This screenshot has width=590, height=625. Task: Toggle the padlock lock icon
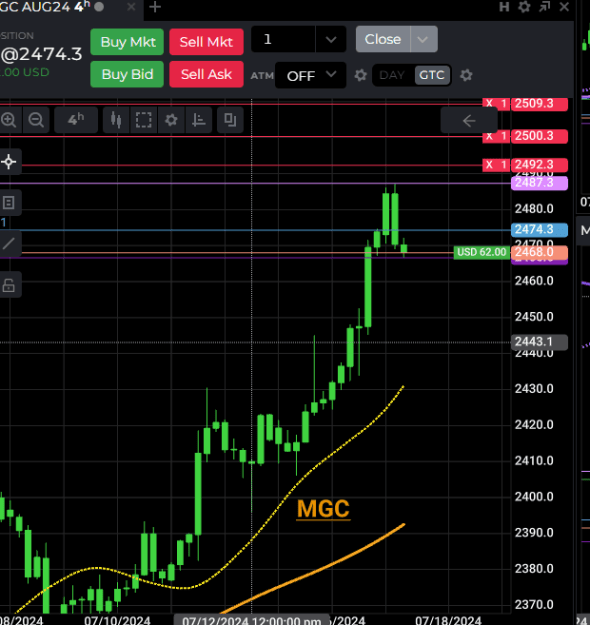9,285
